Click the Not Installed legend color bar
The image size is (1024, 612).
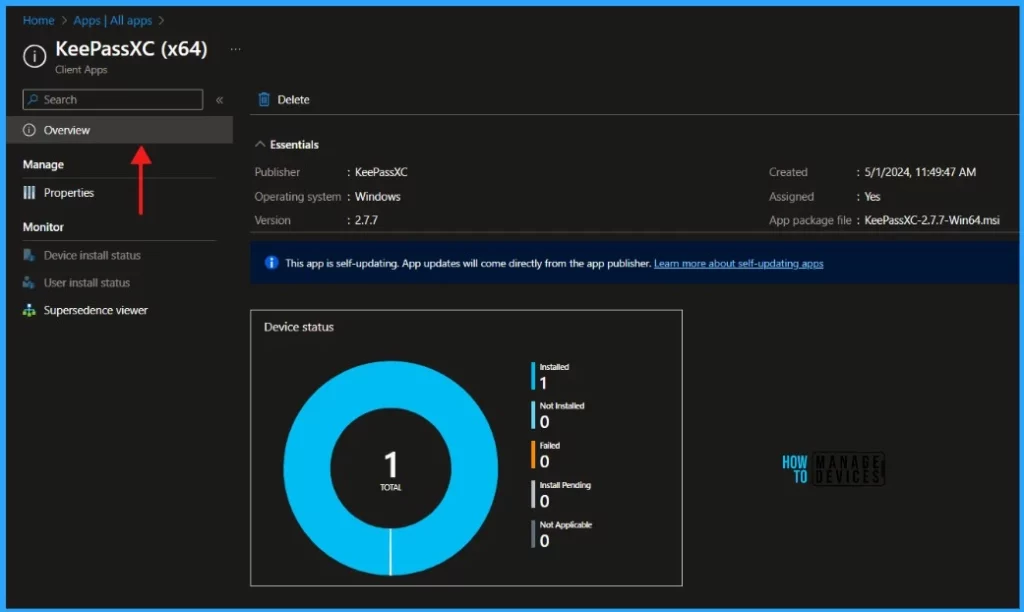tap(533, 415)
